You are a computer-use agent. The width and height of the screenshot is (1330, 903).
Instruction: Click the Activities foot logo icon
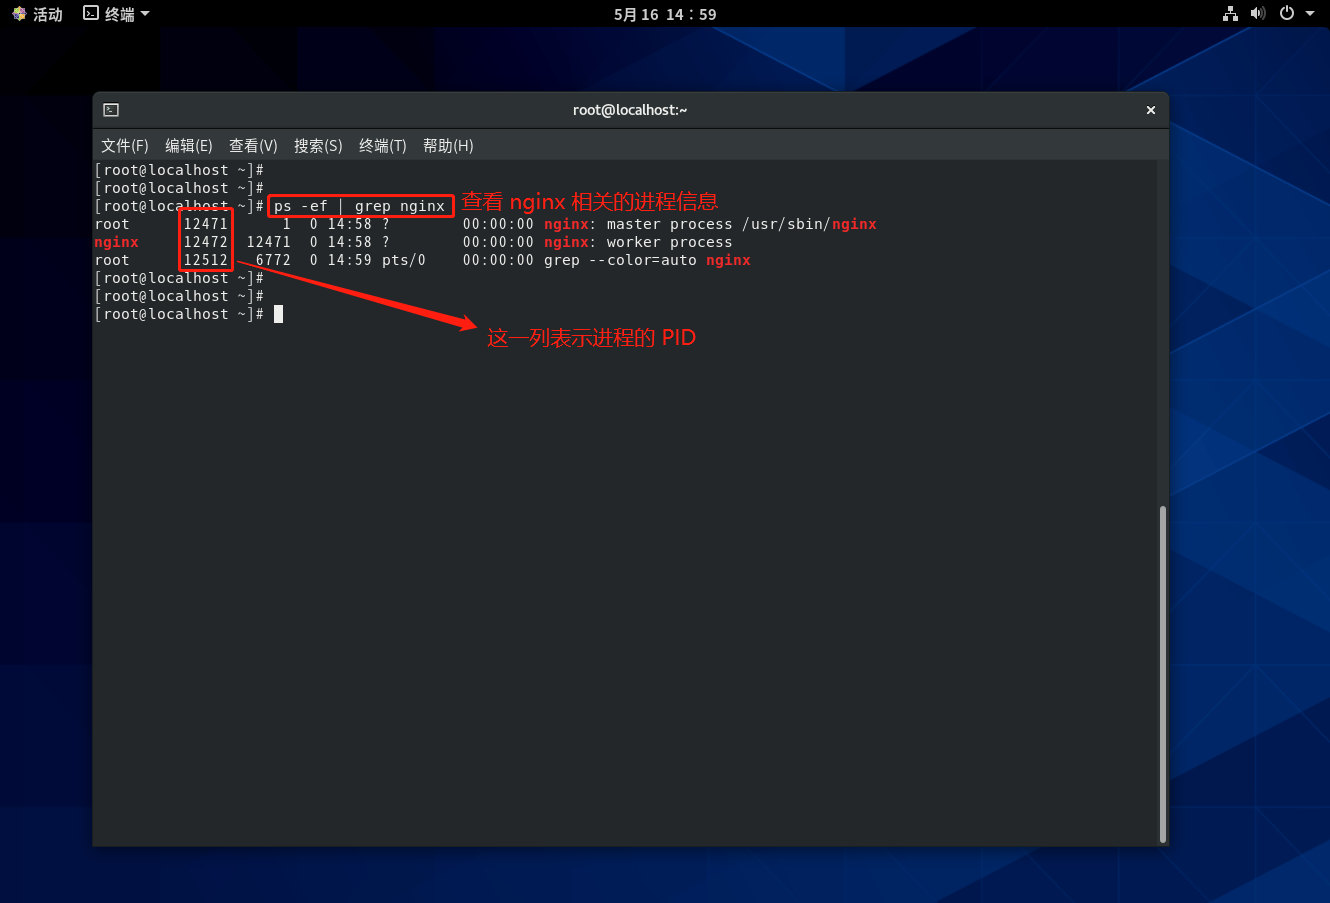[x=19, y=14]
